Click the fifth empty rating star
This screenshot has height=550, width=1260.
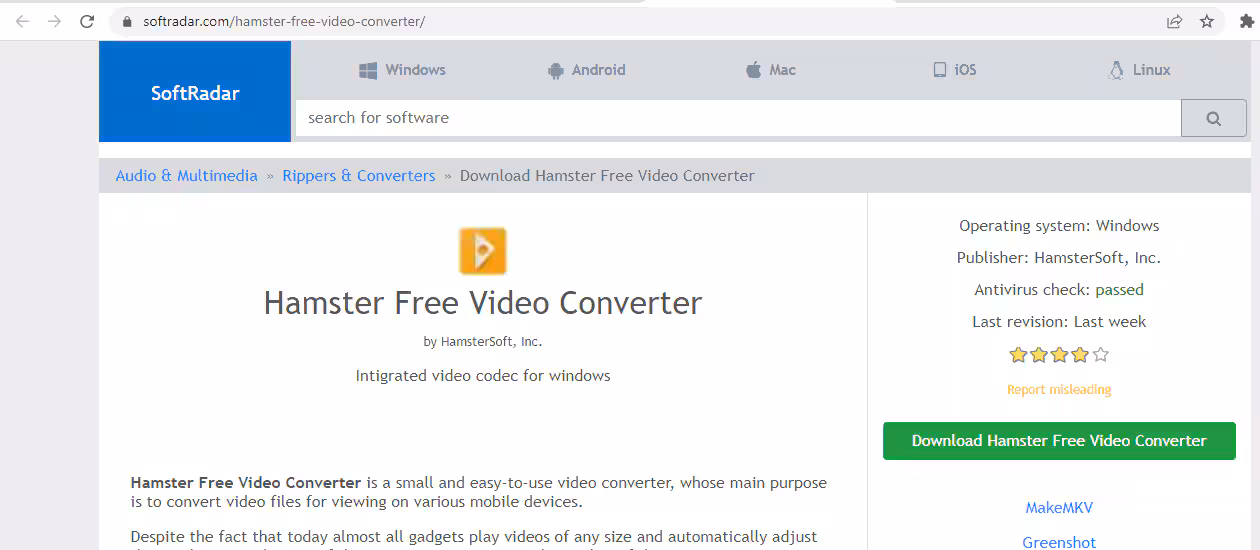1101,354
